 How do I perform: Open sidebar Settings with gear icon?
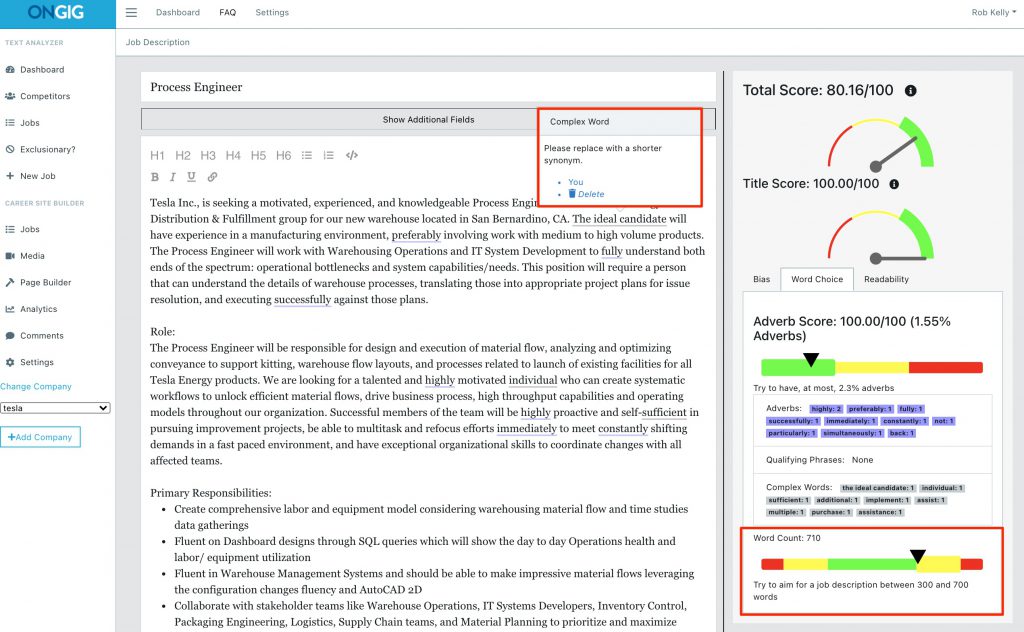29,362
